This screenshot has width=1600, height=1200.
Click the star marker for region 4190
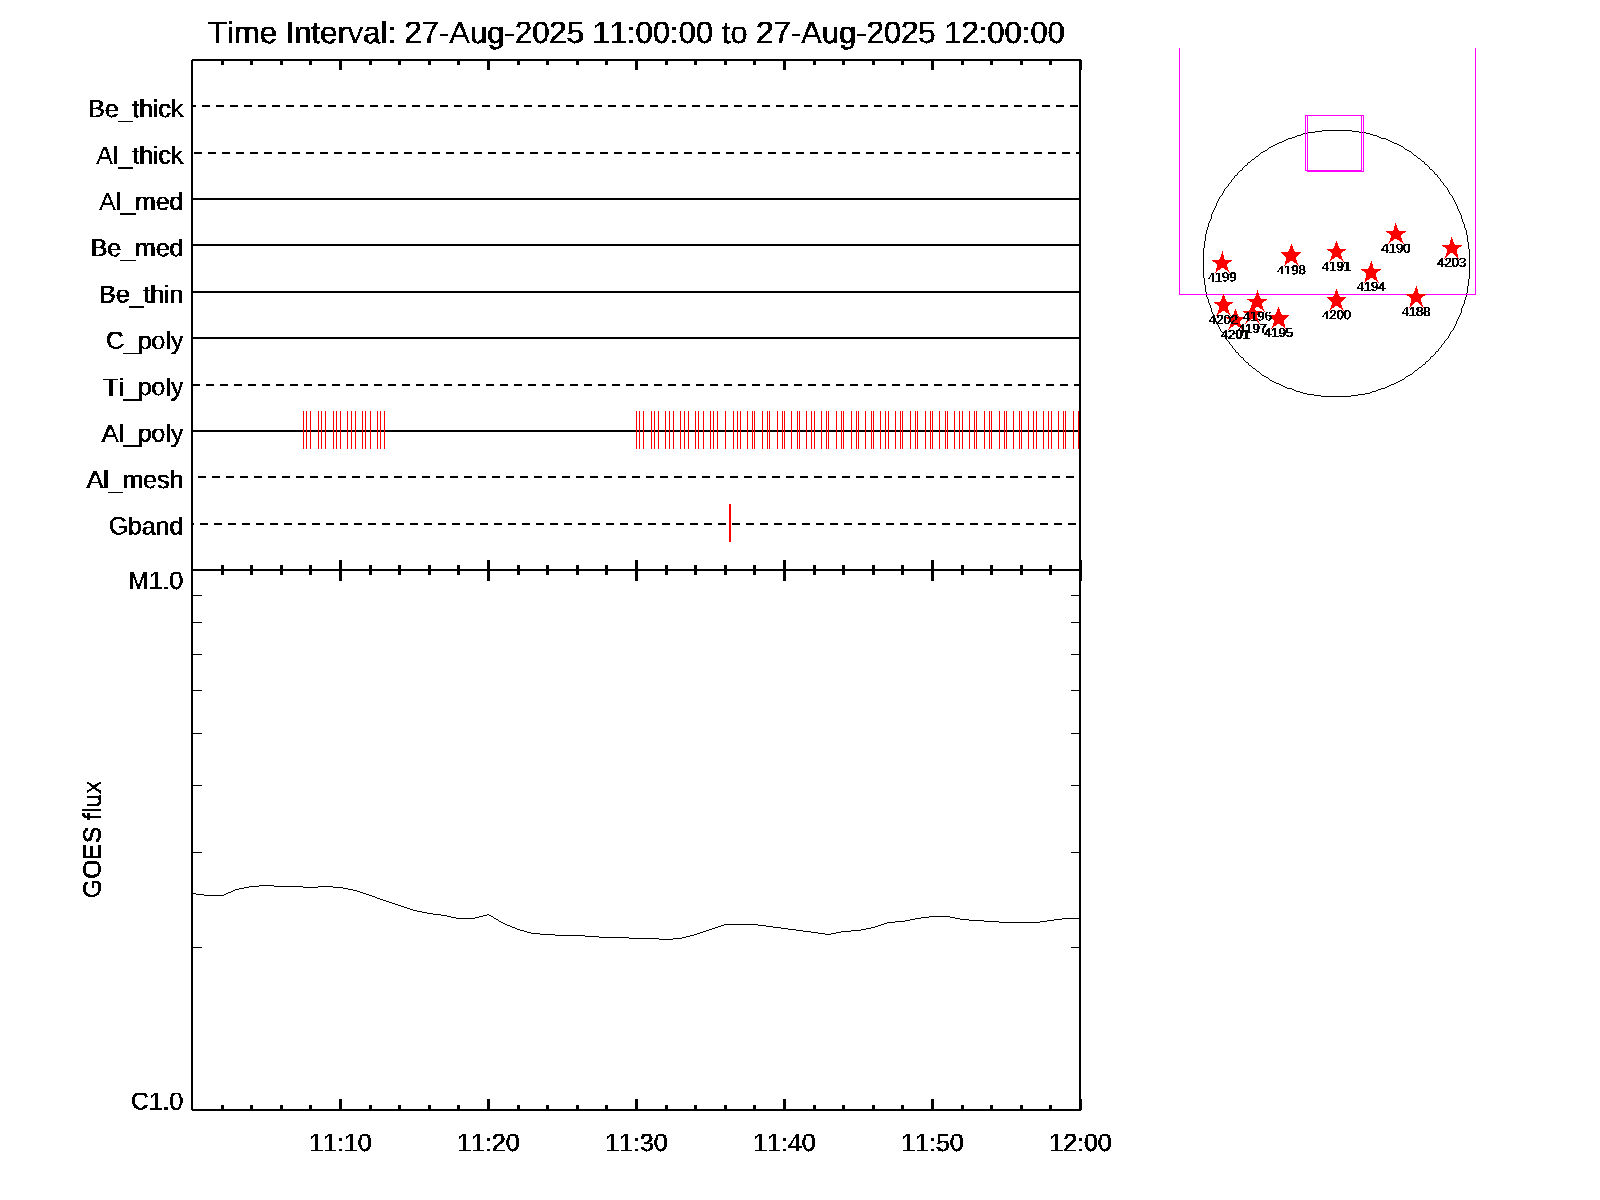[1396, 234]
